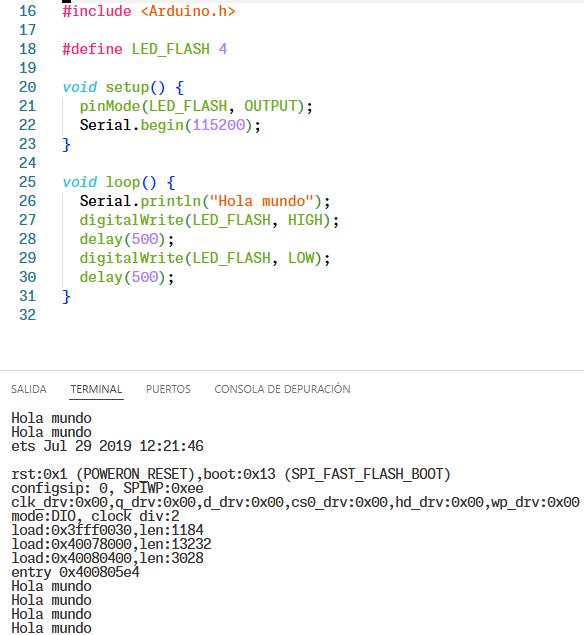Viewport: 584px width, 635px height.
Task: Open the SALIDA panel tab
Action: [29, 389]
